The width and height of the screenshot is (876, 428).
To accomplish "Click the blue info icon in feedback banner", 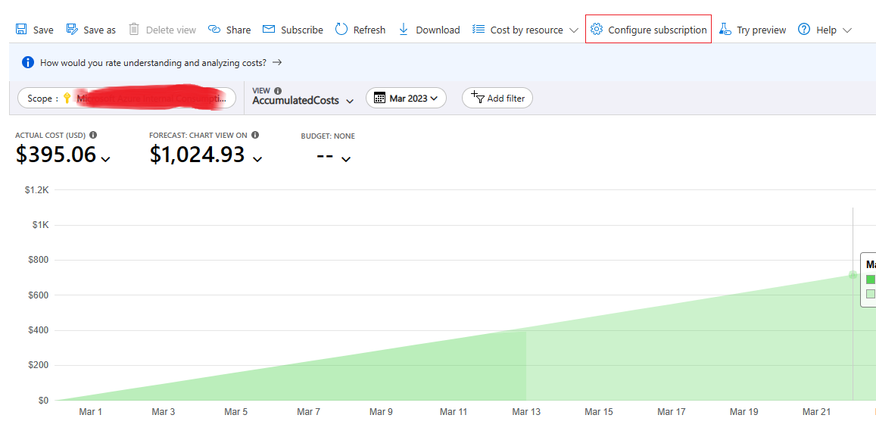I will 28,63.
